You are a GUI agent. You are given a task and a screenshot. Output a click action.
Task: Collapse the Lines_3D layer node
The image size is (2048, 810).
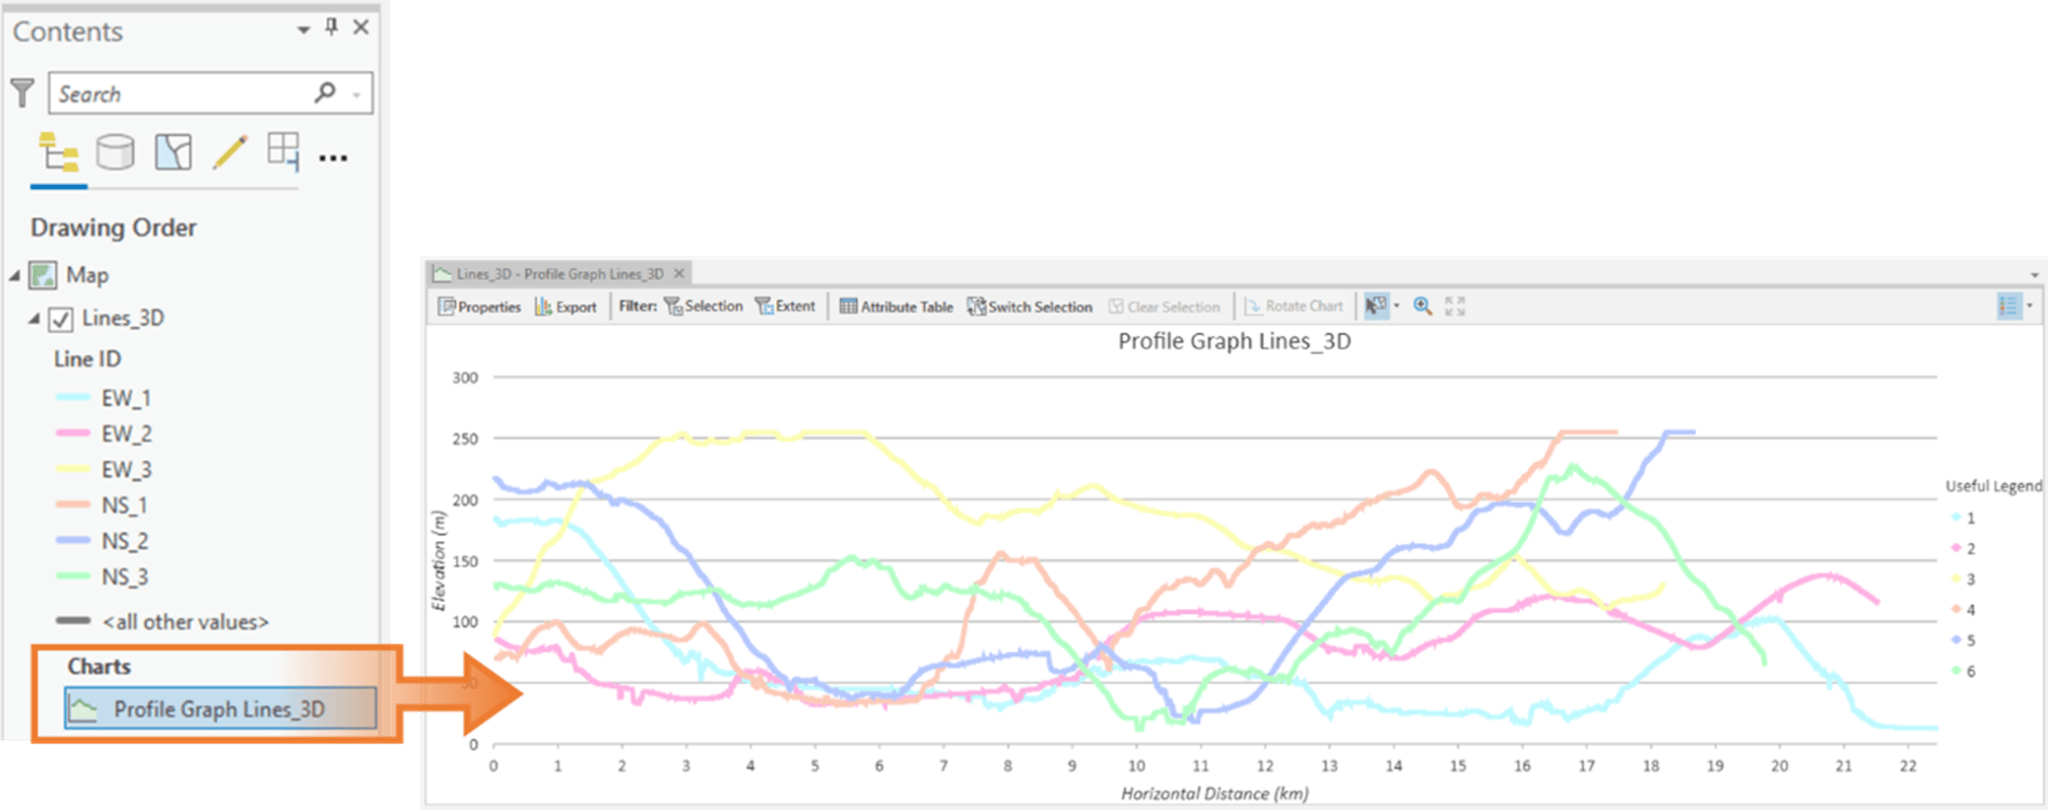pos(34,318)
